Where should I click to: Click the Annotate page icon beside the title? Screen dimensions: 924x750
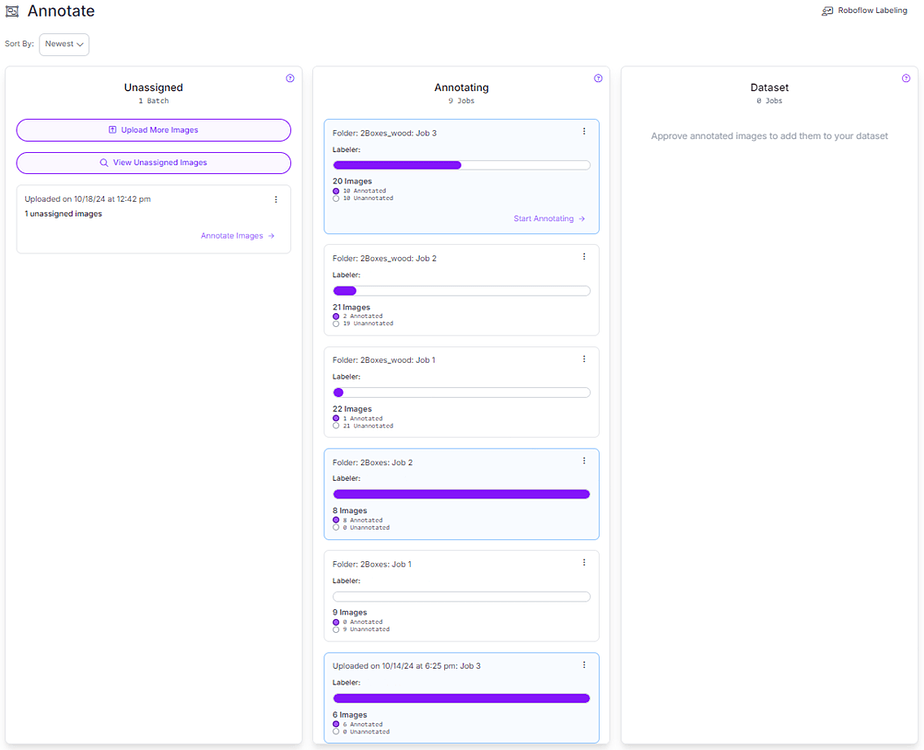coord(14,11)
